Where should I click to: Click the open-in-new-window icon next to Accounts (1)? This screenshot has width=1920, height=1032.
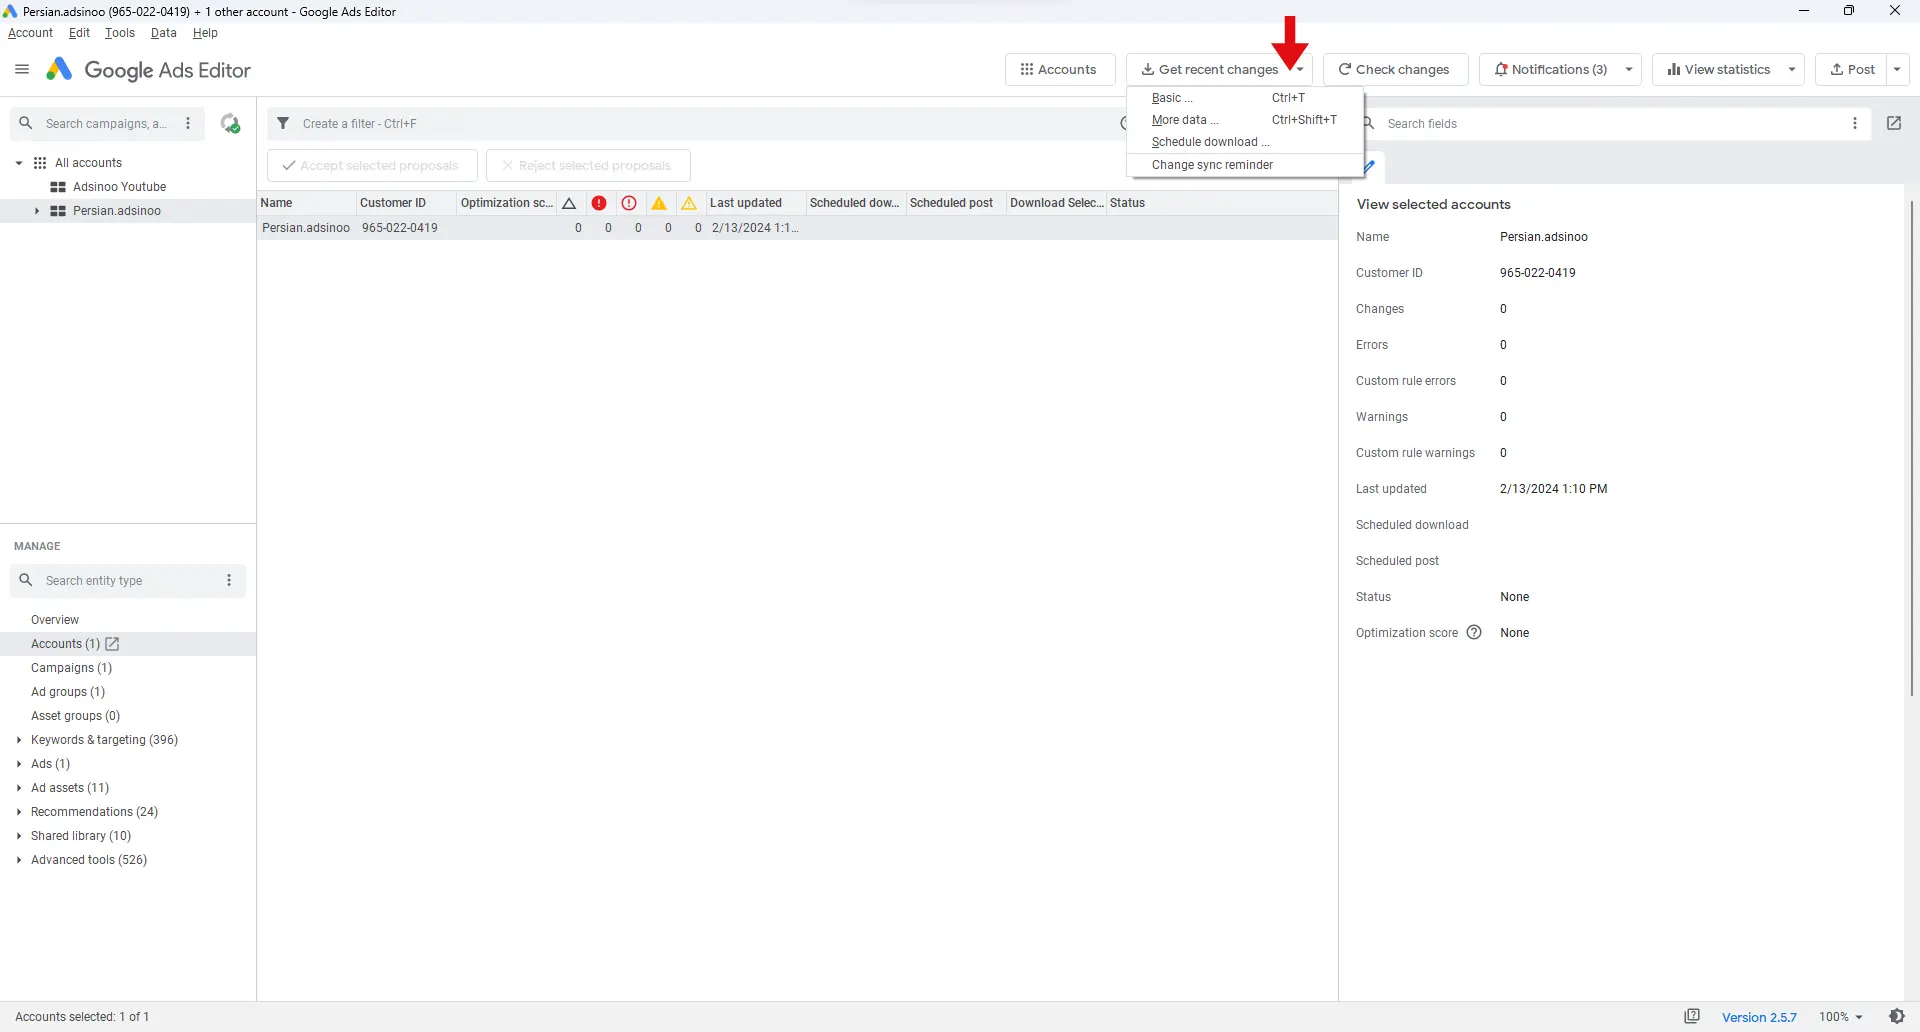112,644
